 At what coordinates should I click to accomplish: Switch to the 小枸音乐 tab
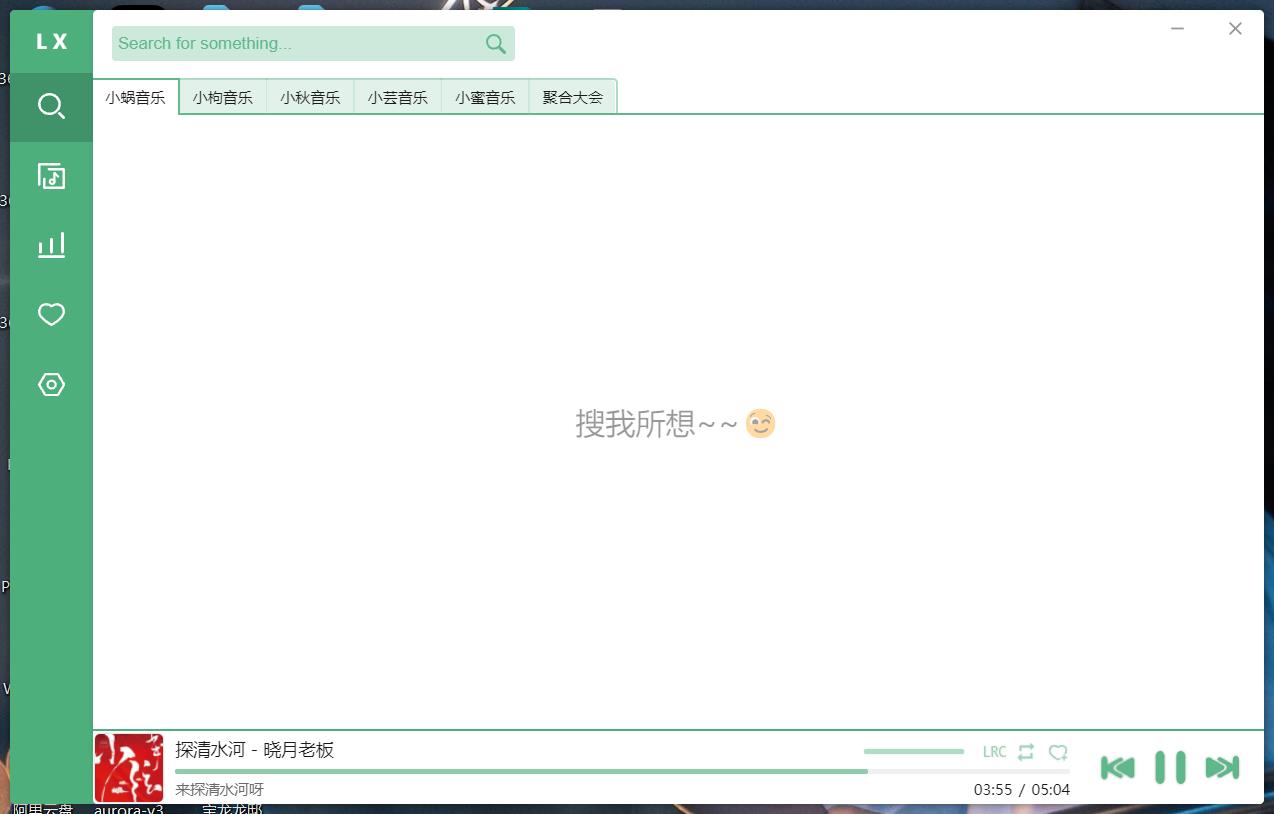223,97
